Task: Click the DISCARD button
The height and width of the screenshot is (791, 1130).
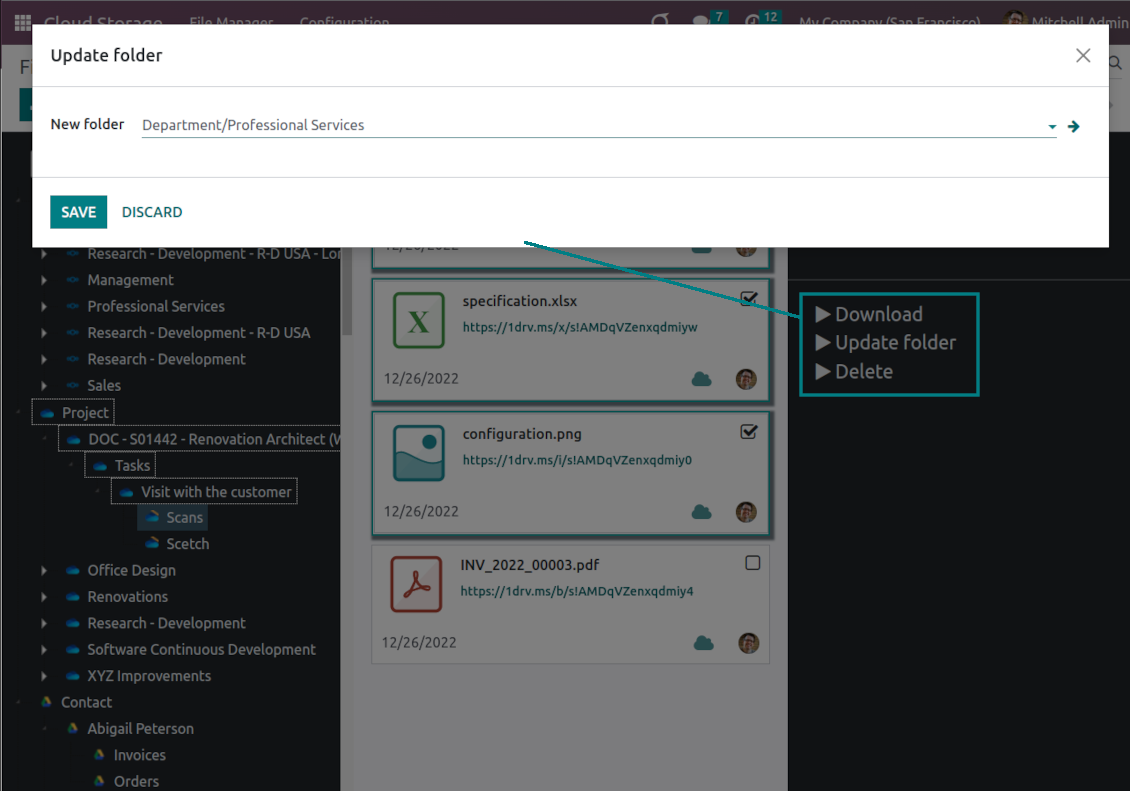Action: [152, 212]
